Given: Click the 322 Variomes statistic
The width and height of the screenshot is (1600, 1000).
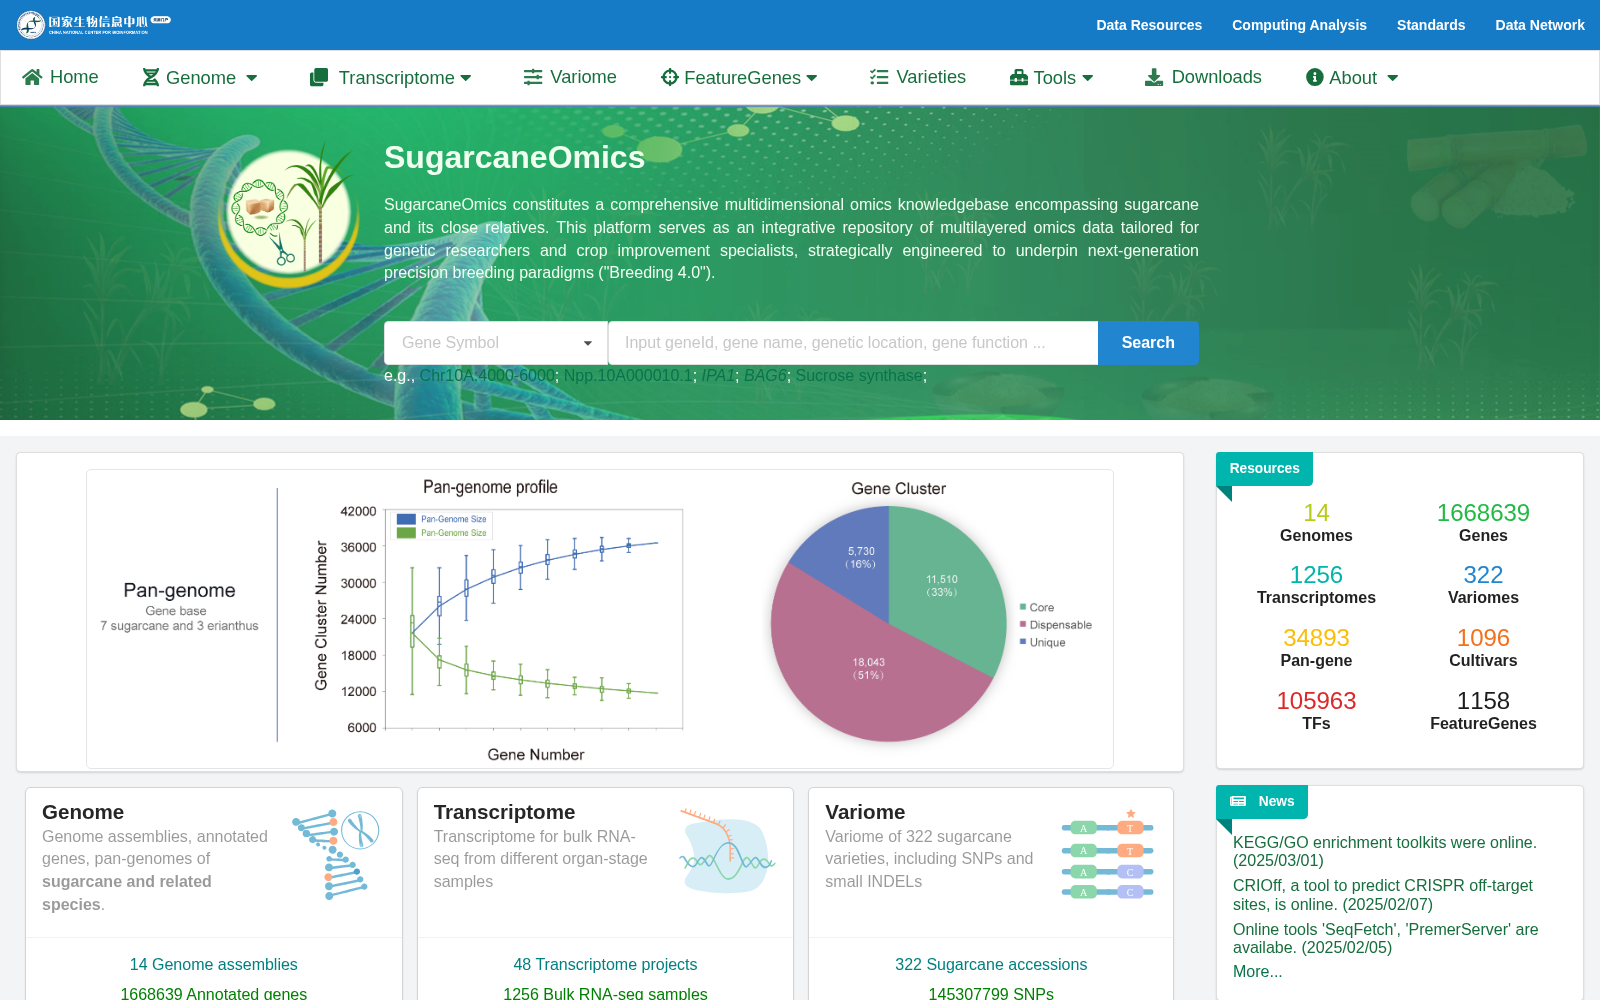Looking at the screenshot, I should coord(1483,585).
